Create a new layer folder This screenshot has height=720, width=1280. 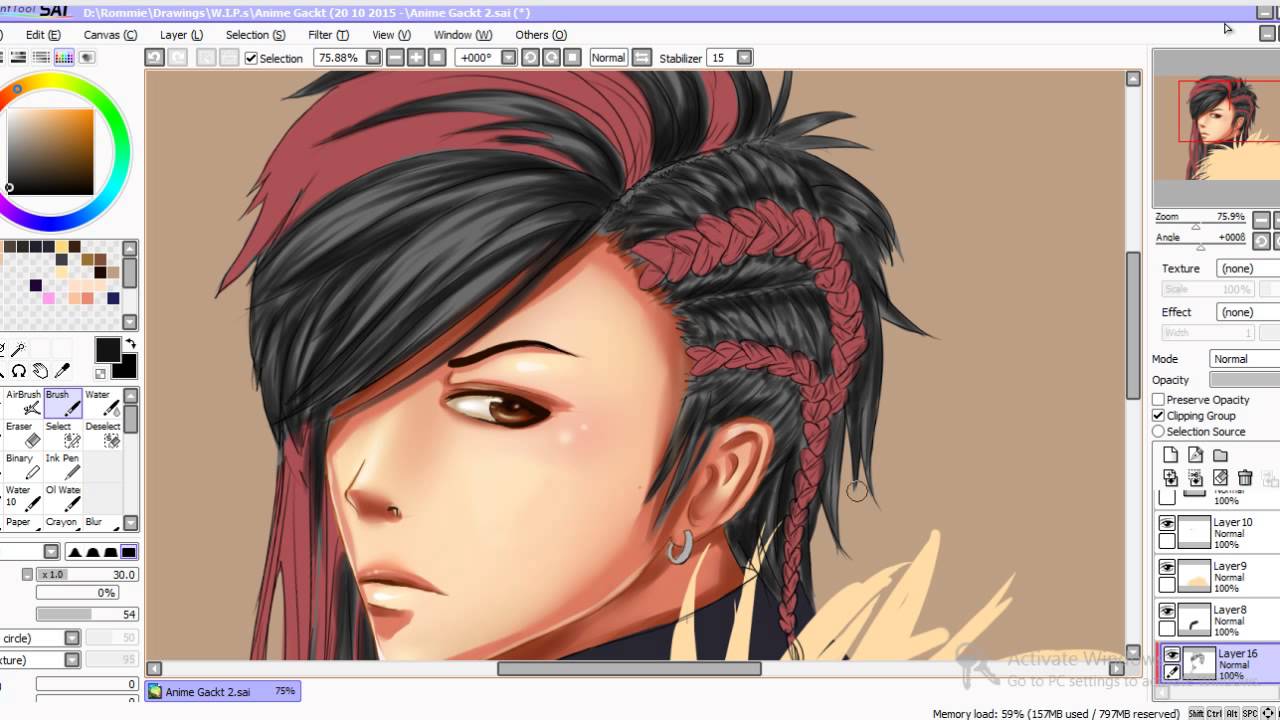pos(1220,455)
